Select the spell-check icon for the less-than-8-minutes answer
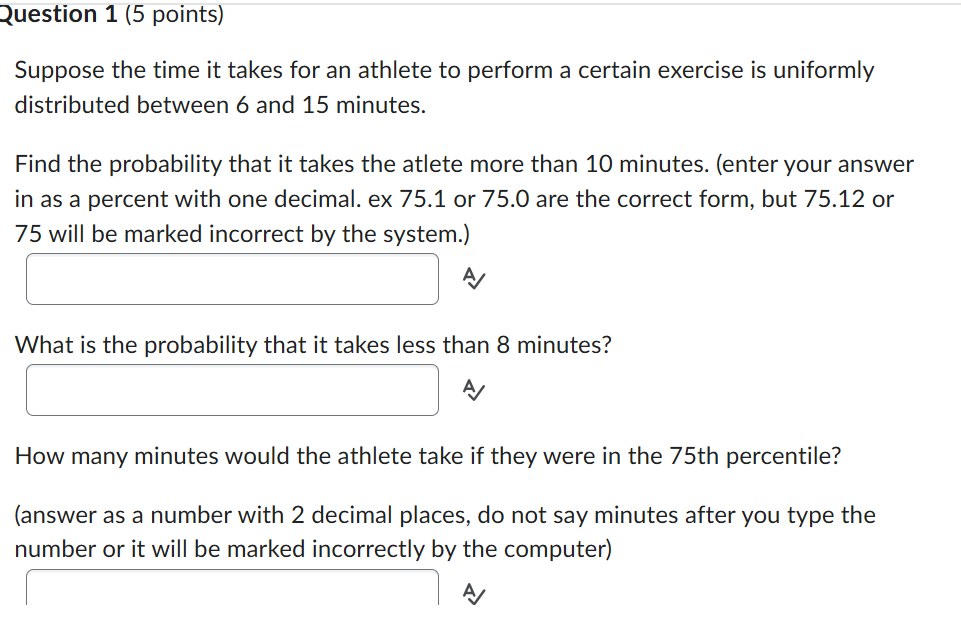961x623 pixels. 472,390
